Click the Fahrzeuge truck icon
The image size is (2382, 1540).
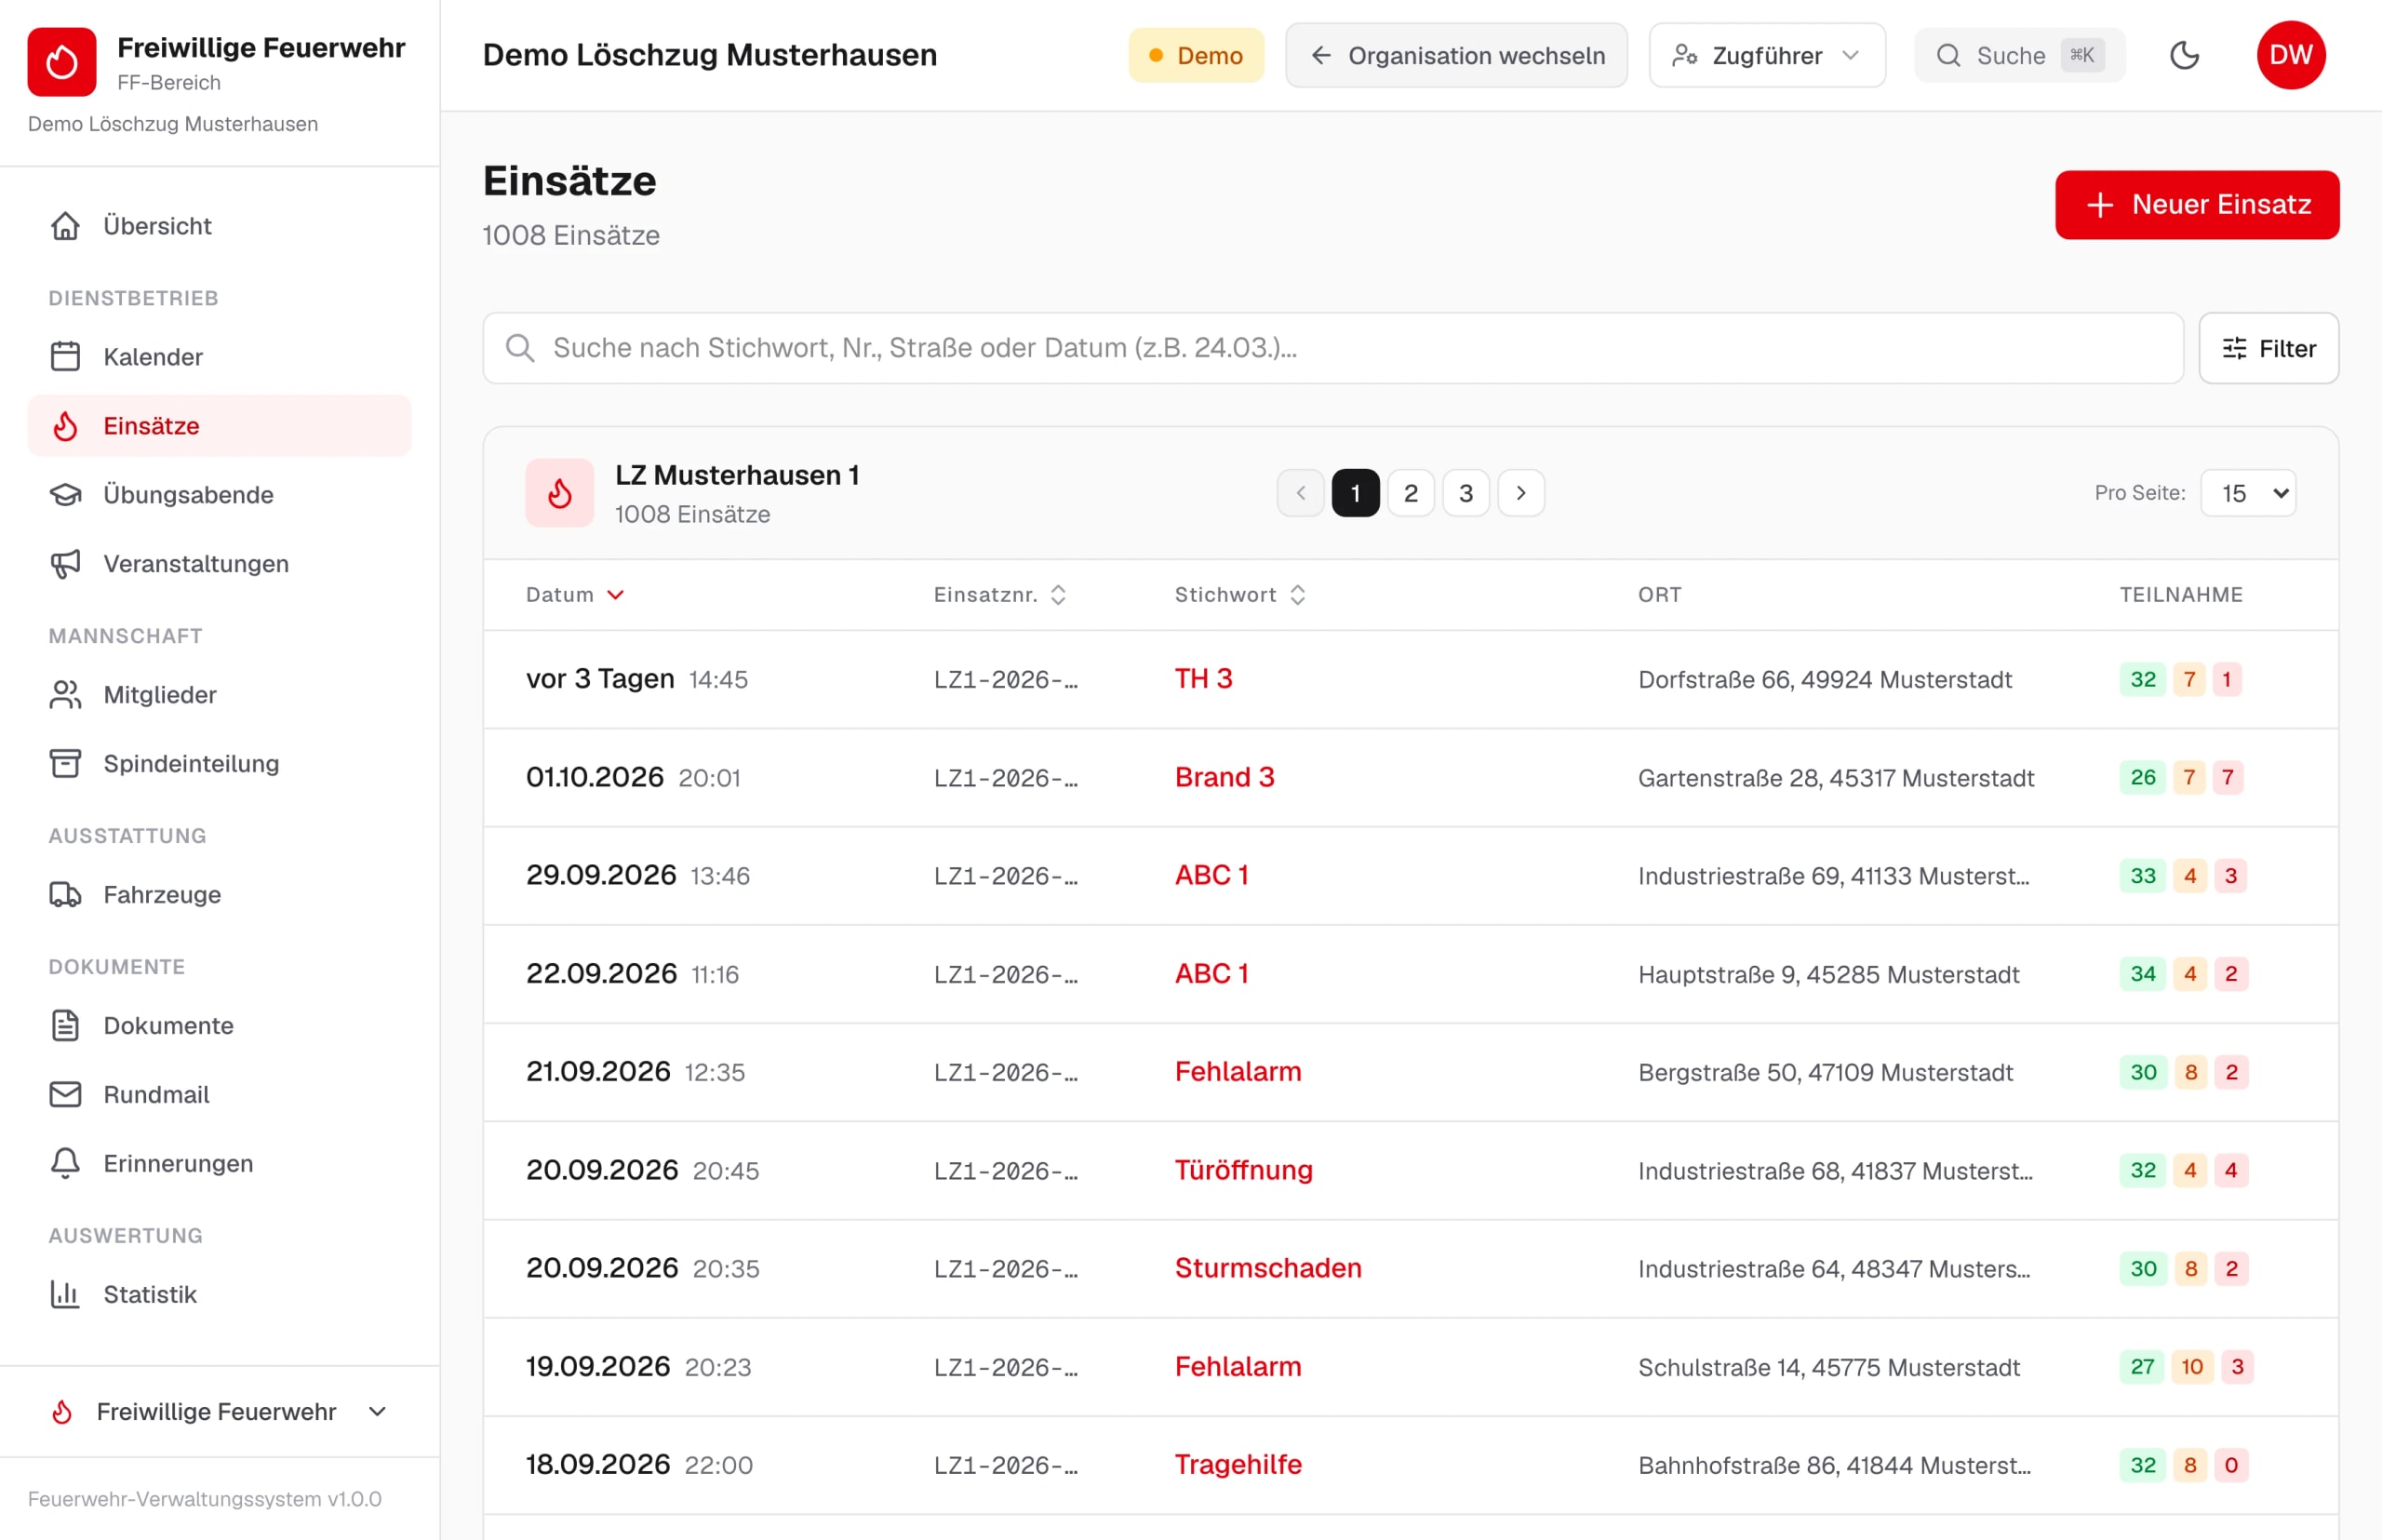click(x=66, y=895)
